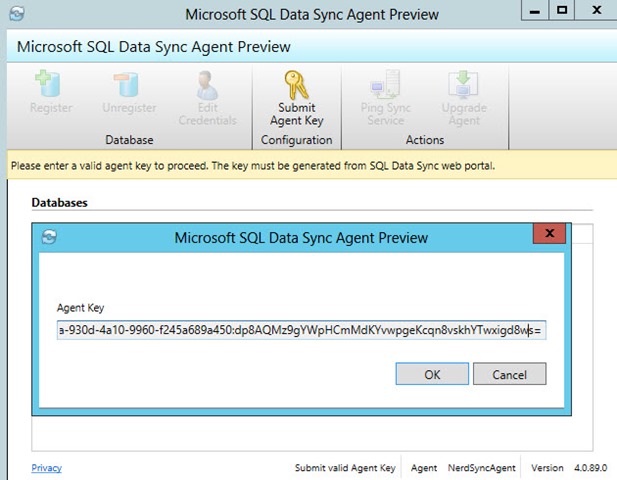Click the Ping Sync Service icon
This screenshot has width=617, height=480.
(385, 84)
